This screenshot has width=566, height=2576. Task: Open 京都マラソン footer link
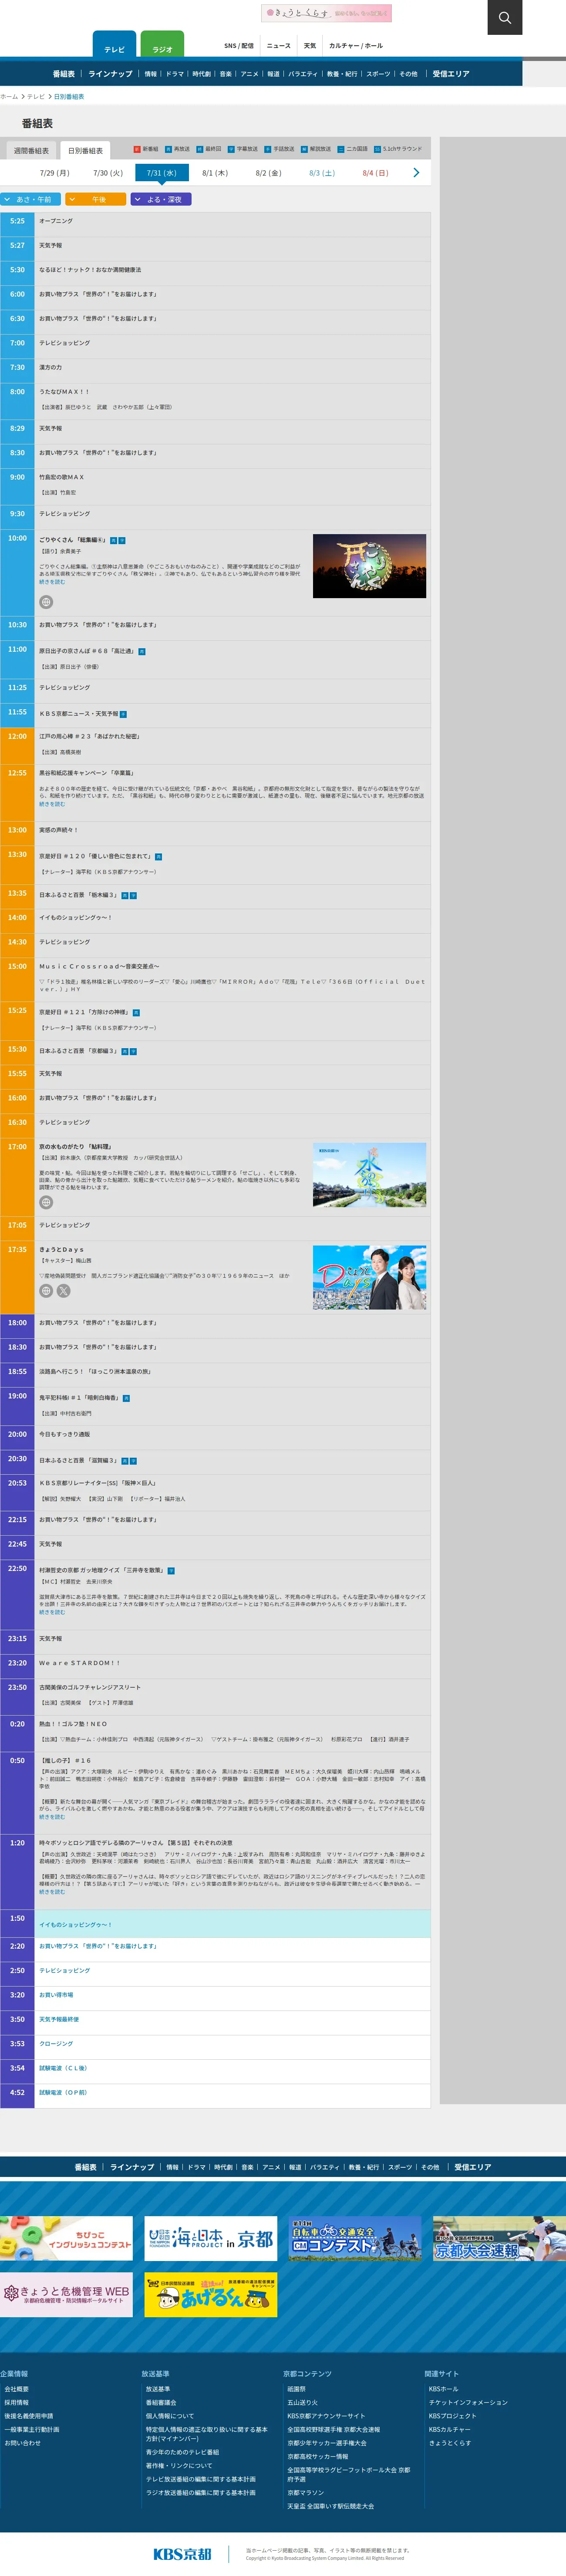[x=306, y=2493]
